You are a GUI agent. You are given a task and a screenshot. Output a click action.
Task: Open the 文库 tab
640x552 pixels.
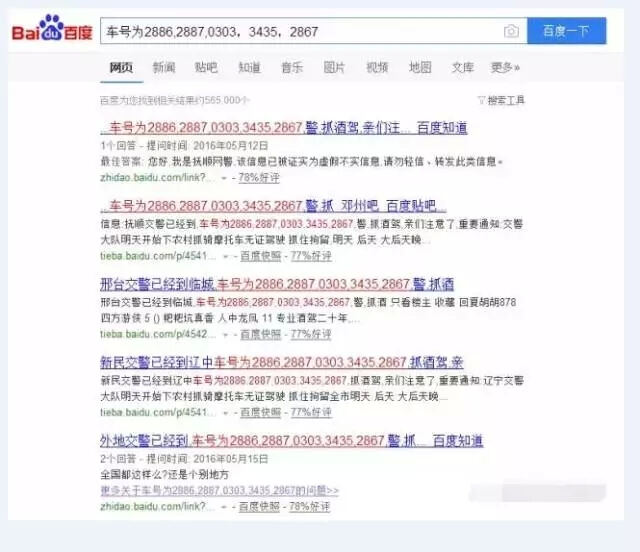coord(462,67)
